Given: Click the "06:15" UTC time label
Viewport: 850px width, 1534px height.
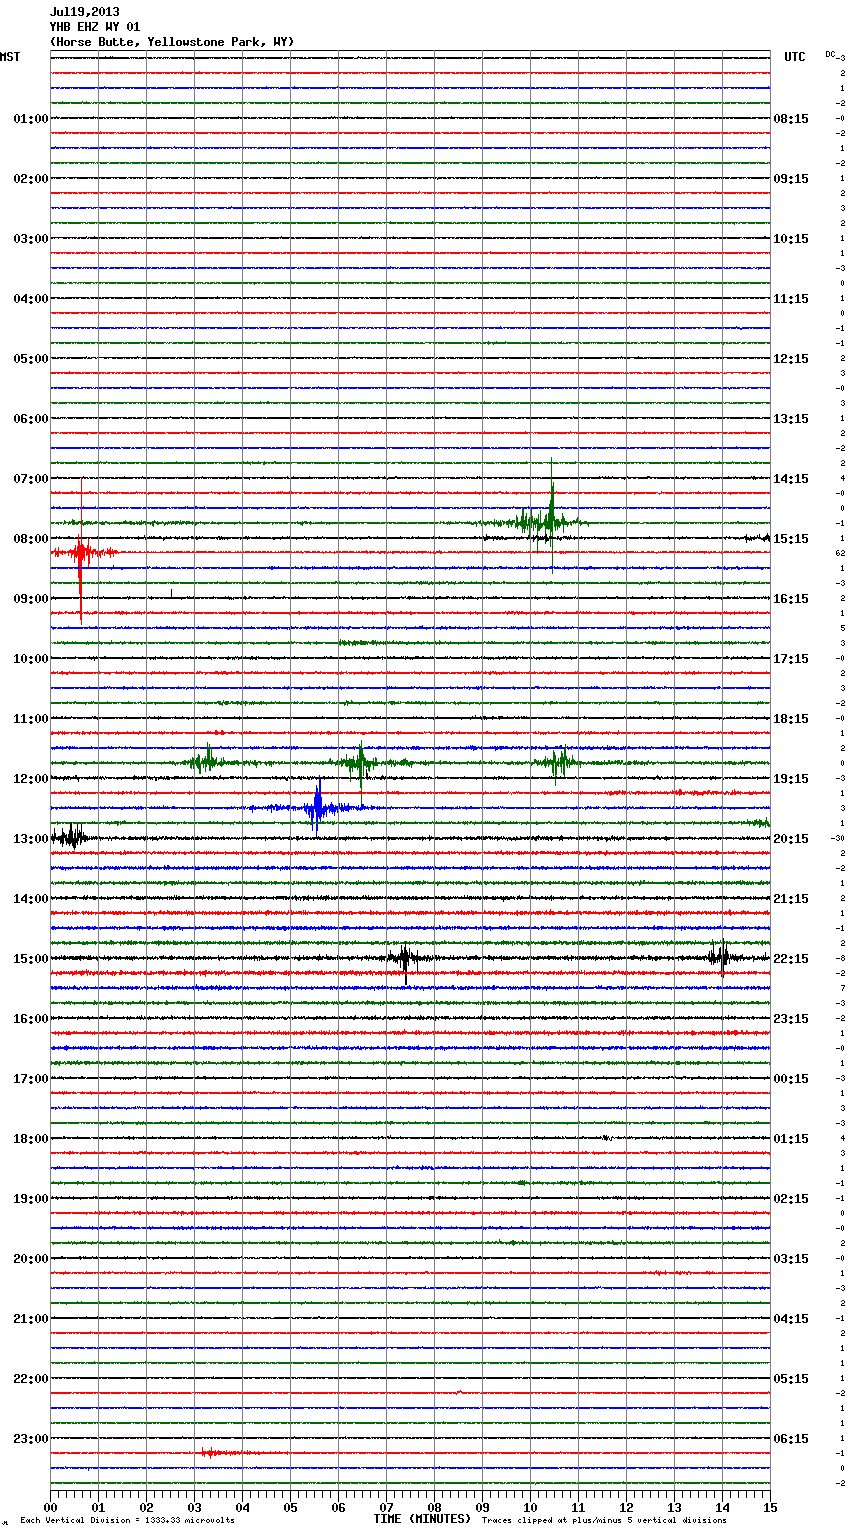Looking at the screenshot, I should [x=791, y=1439].
